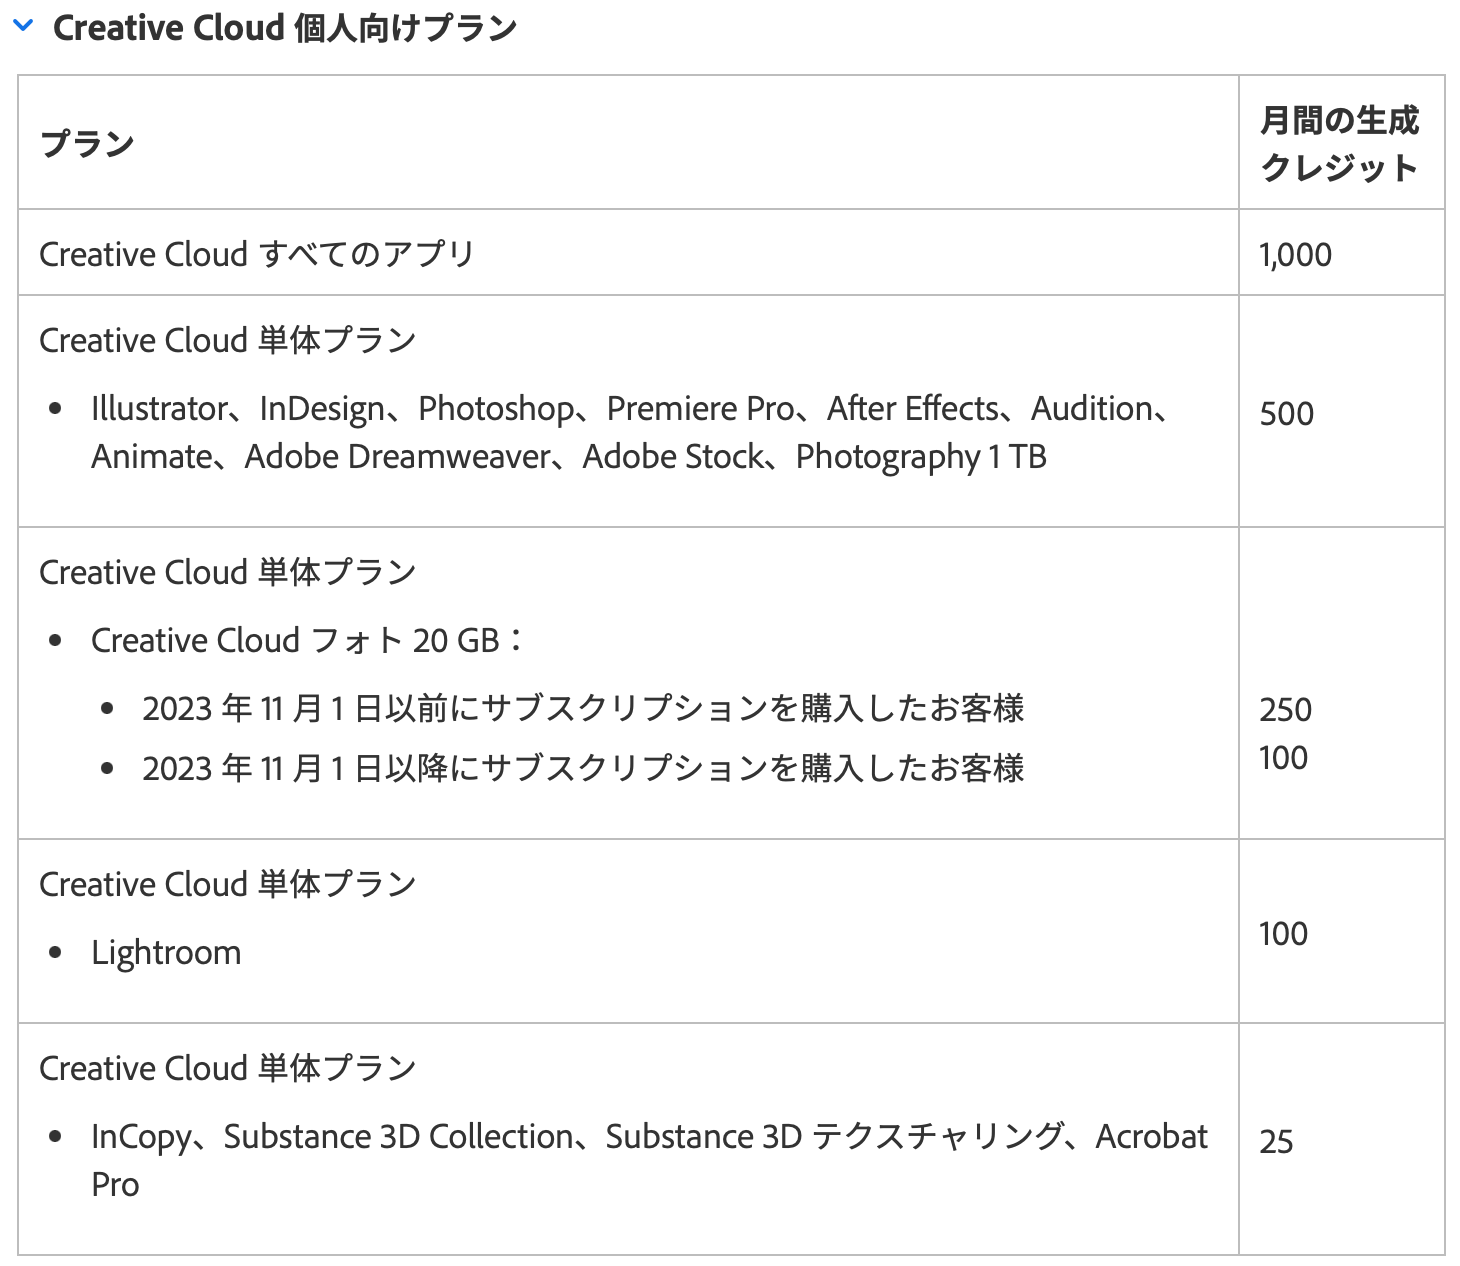Click the Lightroom bullet item
This screenshot has width=1460, height=1266.
tap(166, 952)
